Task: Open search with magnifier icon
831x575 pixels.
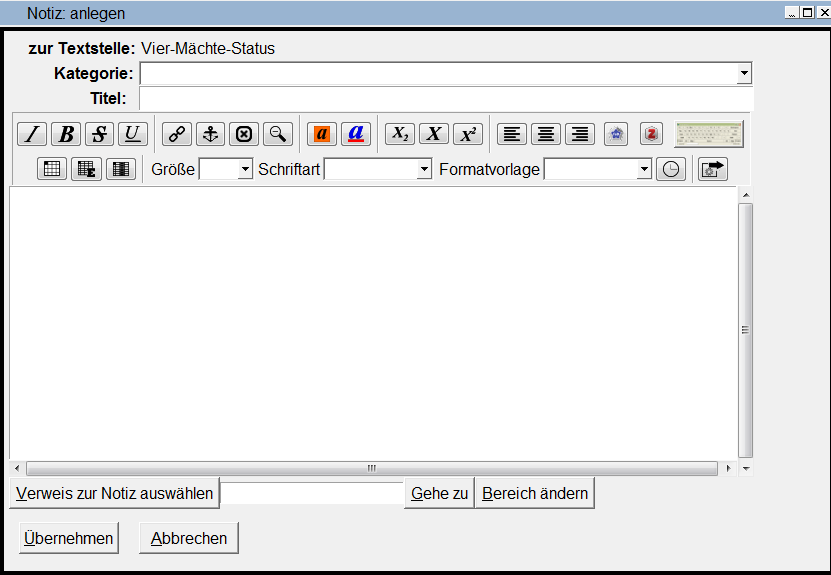Action: click(278, 134)
